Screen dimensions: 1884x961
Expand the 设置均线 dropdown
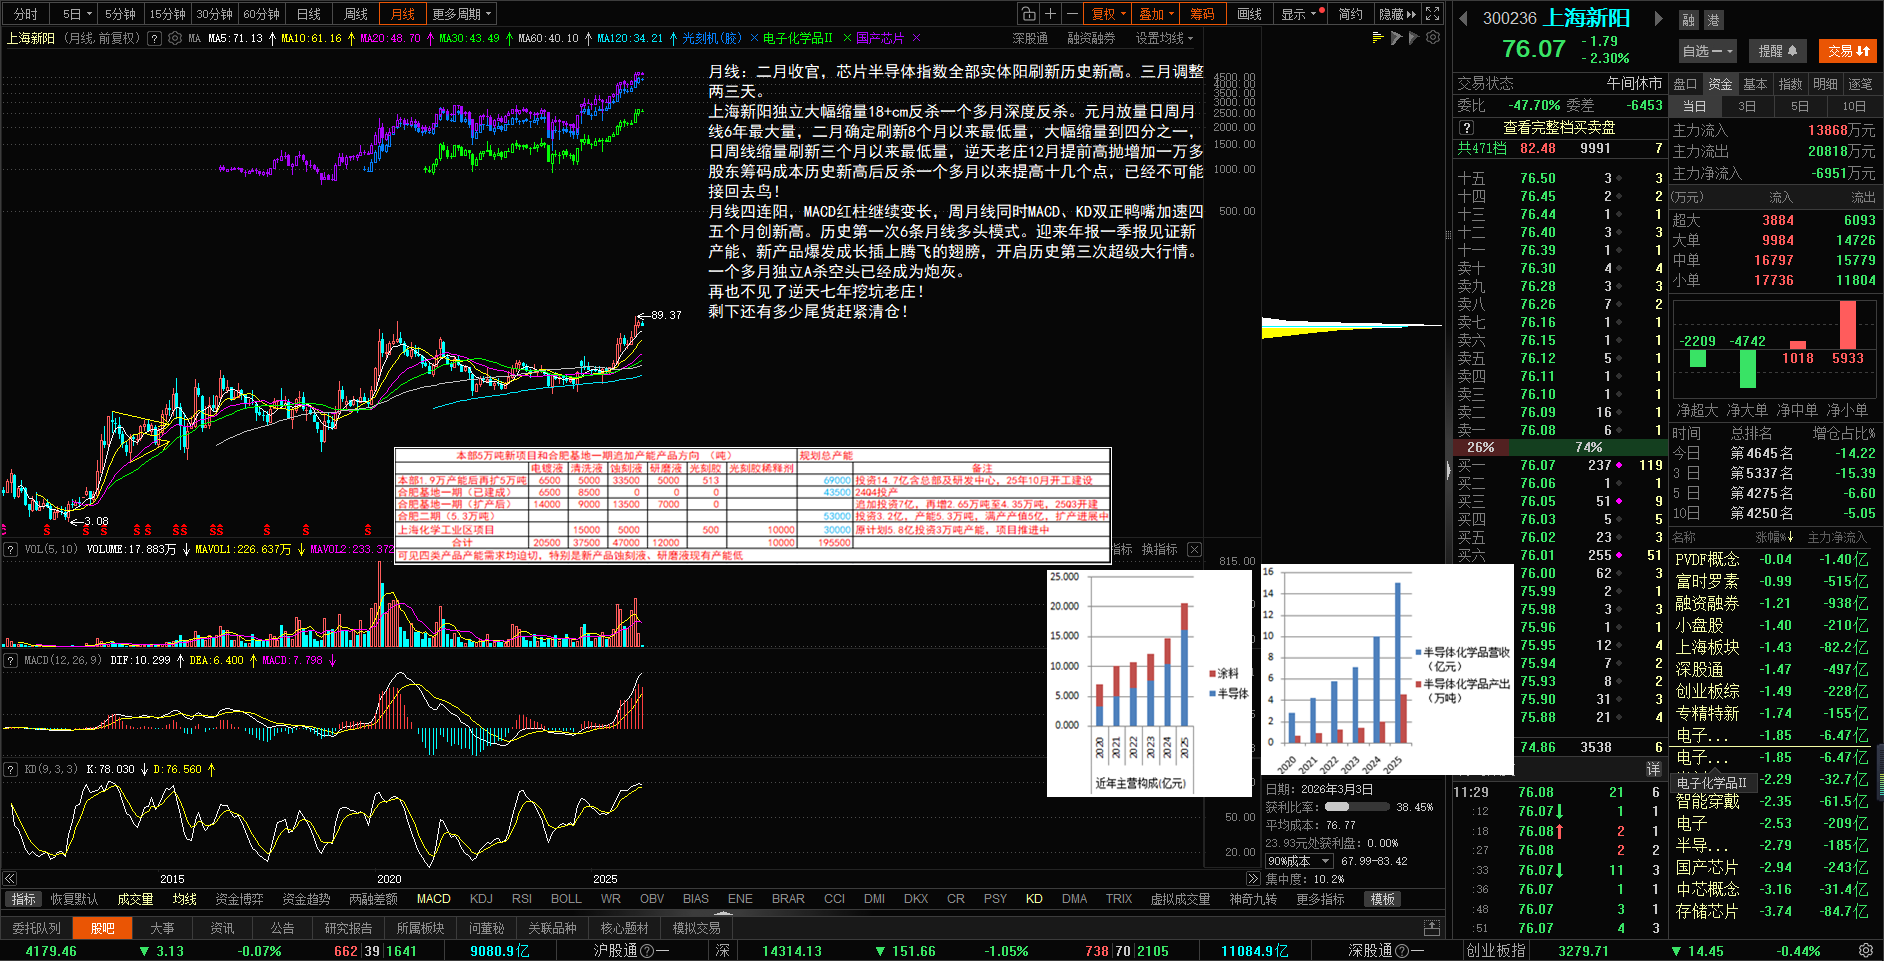[1164, 38]
